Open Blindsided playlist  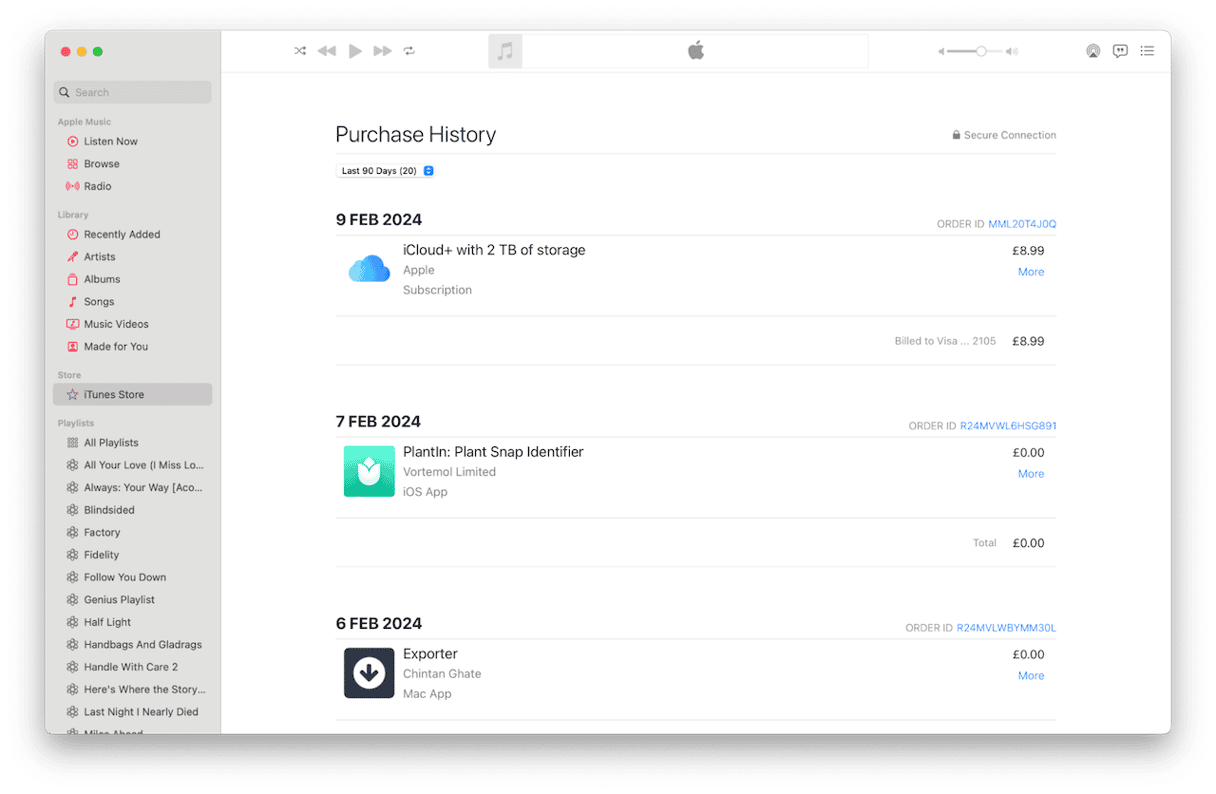[x=133, y=510]
